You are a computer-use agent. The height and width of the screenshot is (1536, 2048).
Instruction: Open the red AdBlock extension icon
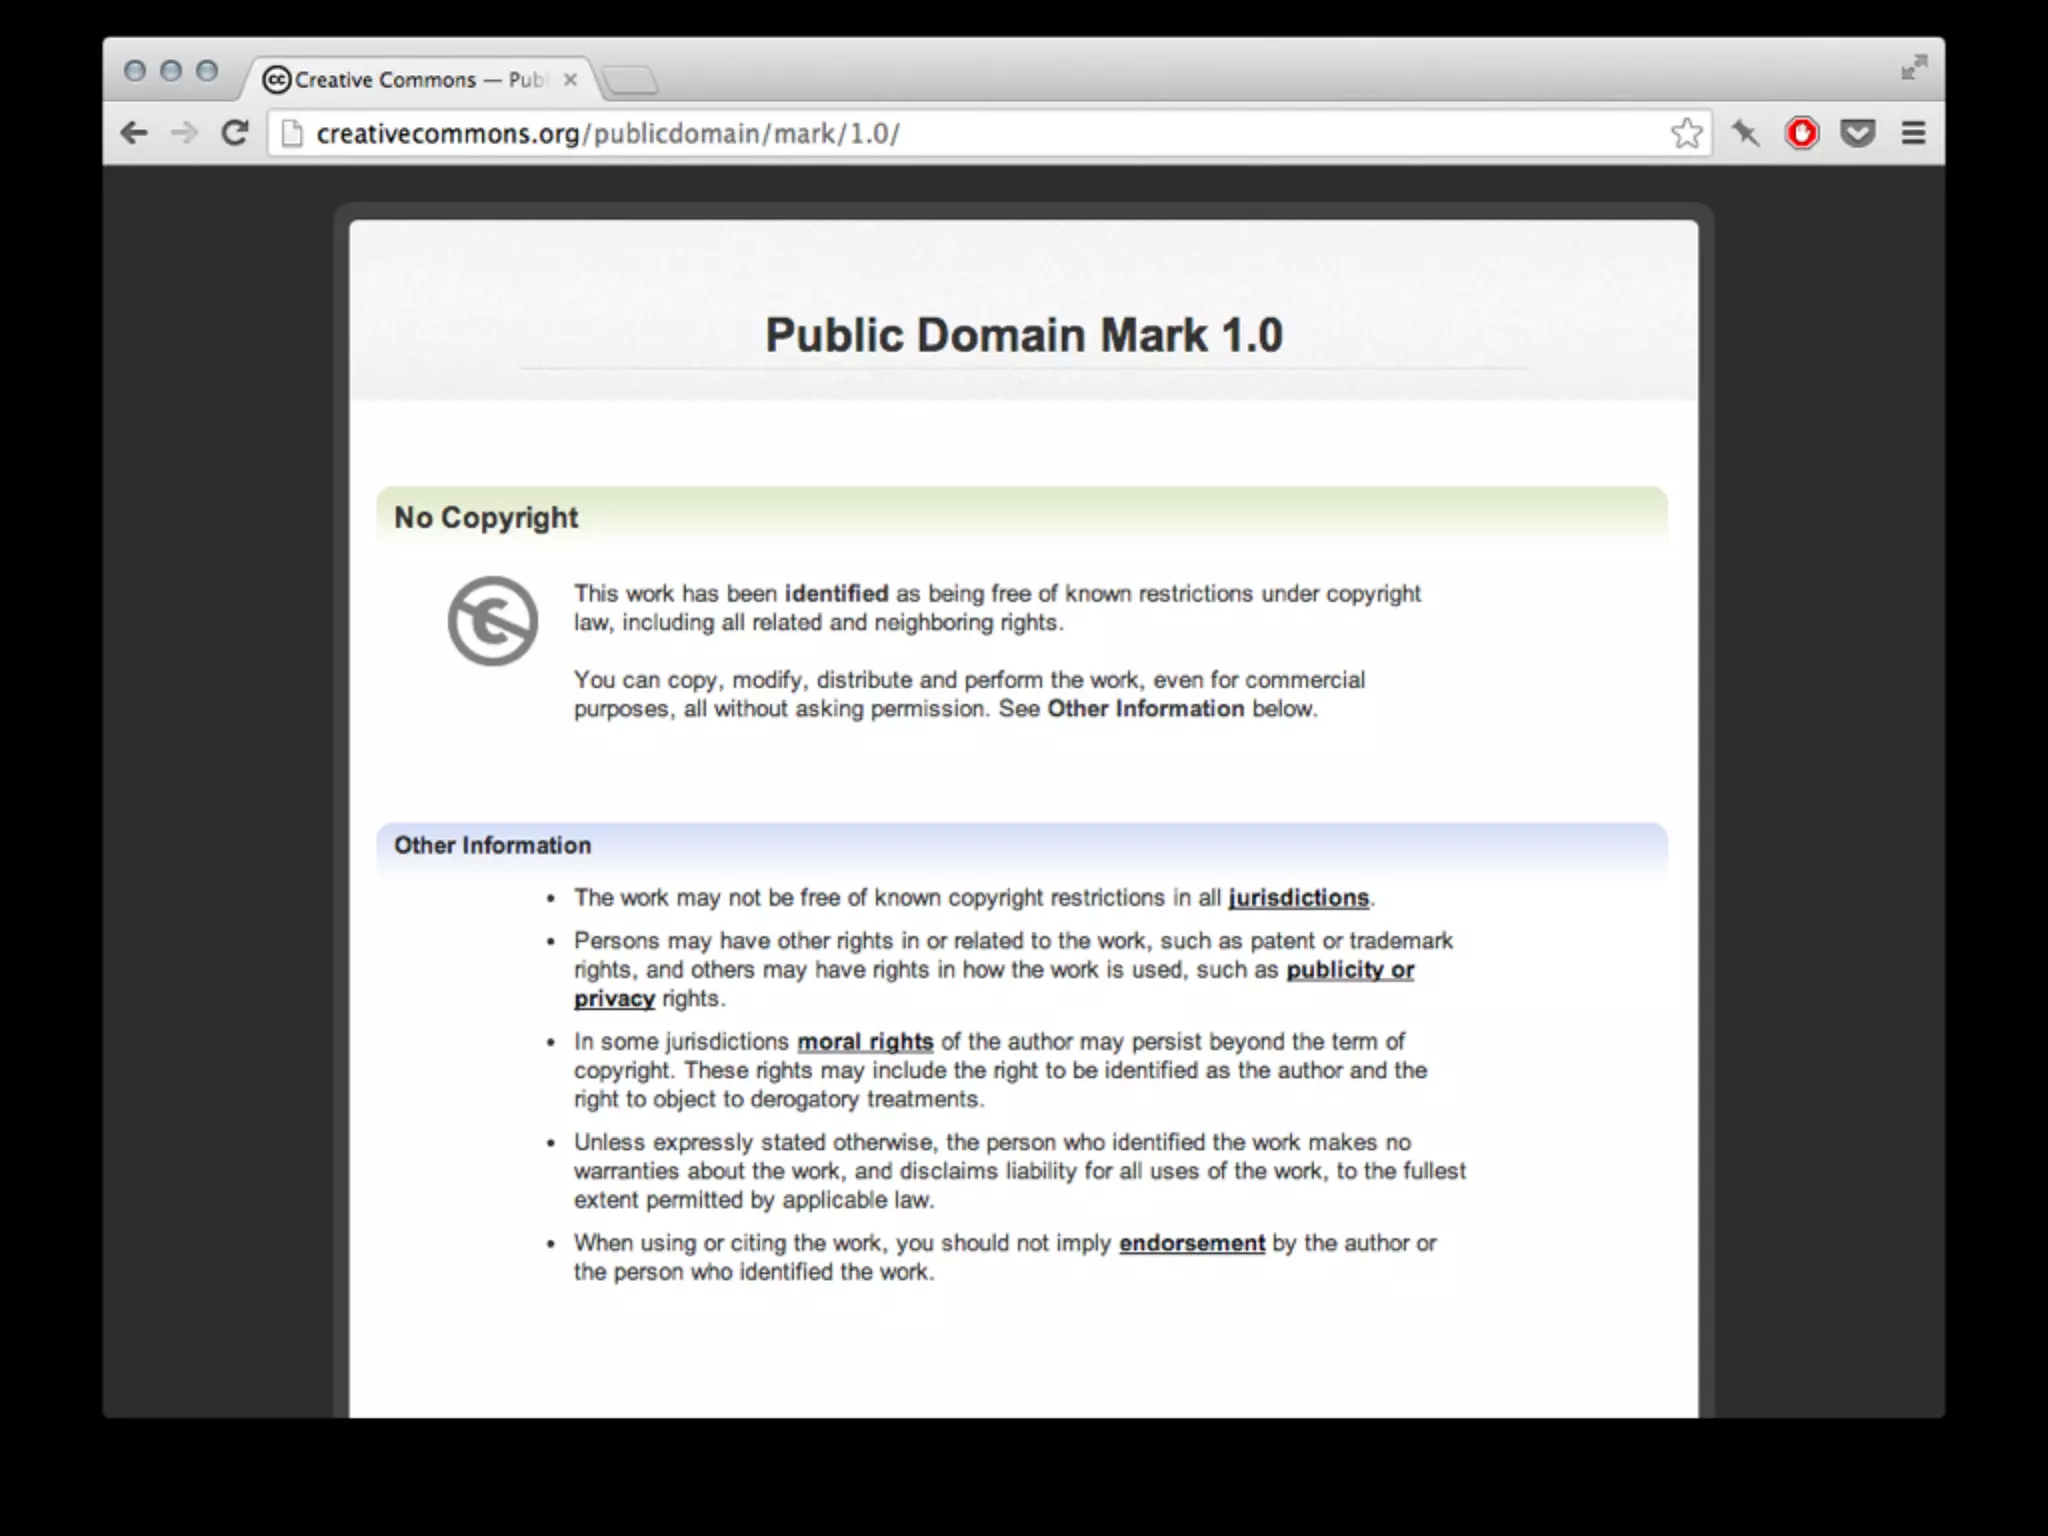coord(1802,133)
